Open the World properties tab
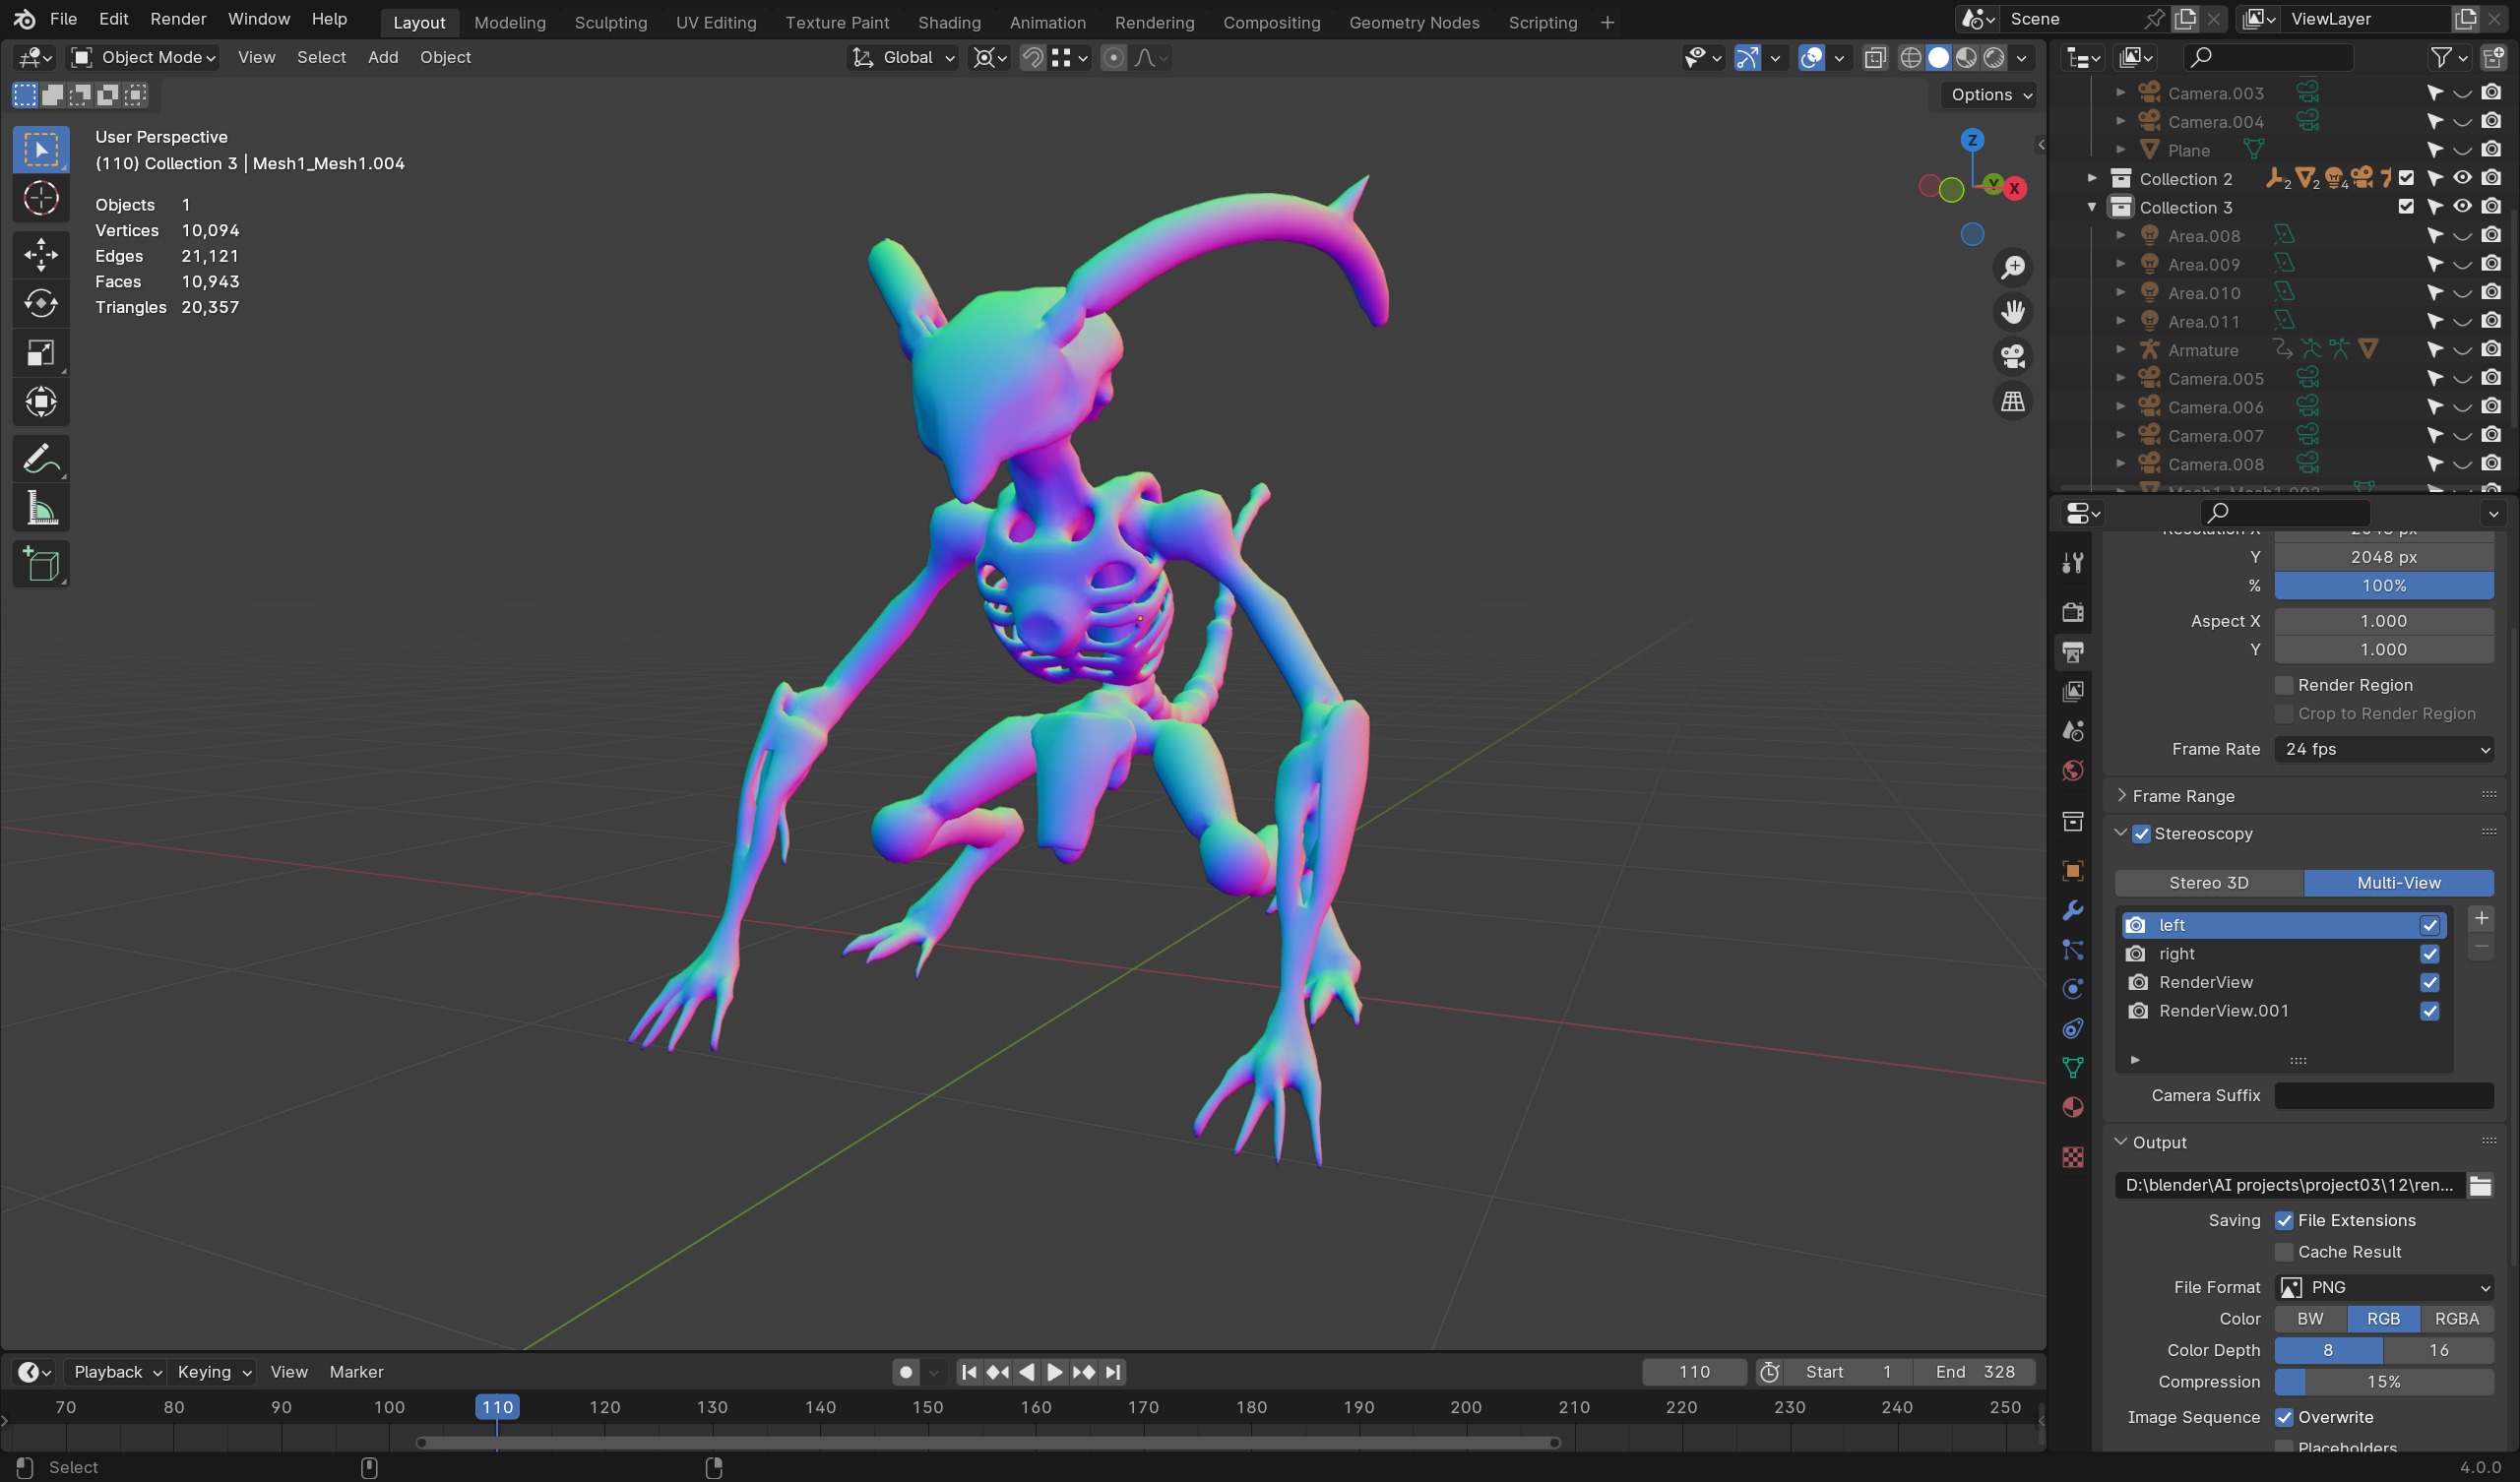Screen dimensions: 2520x1482 2072,771
